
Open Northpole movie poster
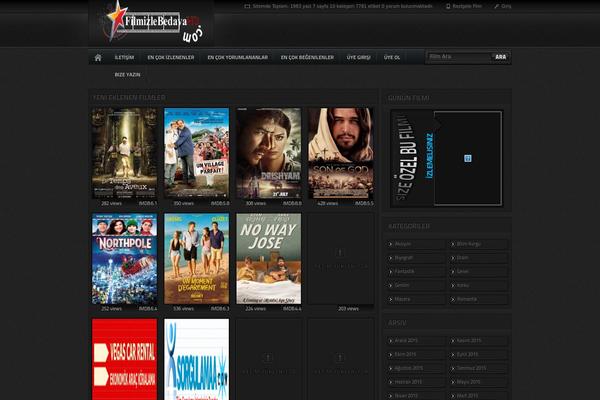pos(124,259)
